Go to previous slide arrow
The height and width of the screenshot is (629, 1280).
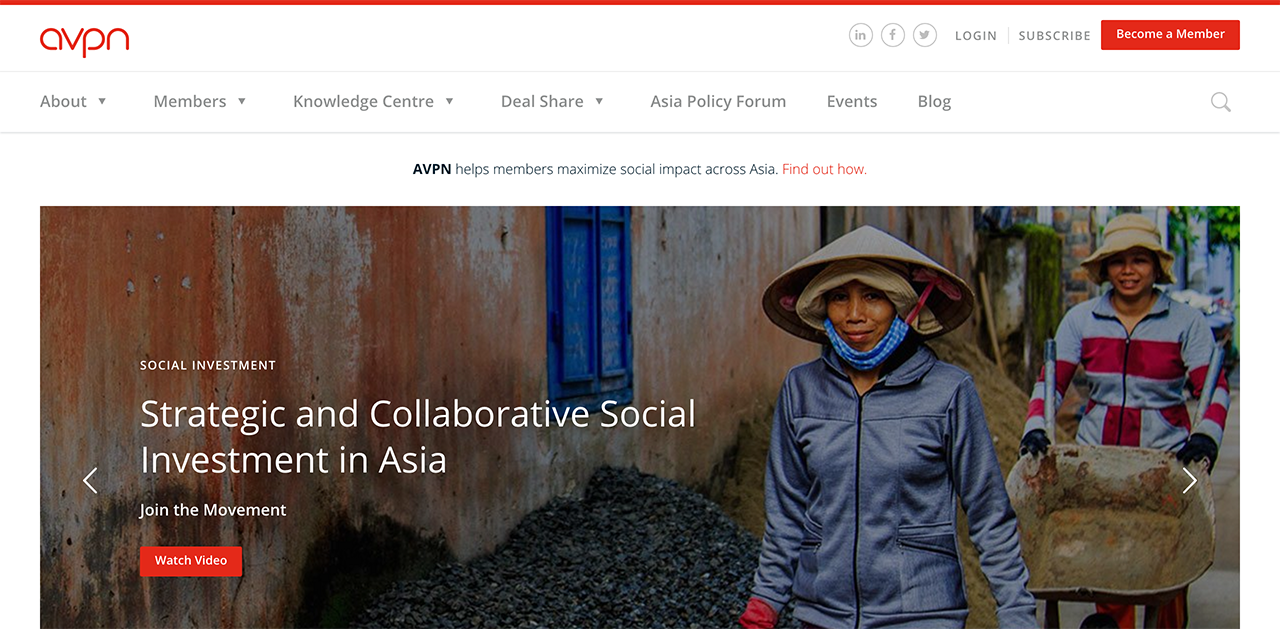(90, 481)
